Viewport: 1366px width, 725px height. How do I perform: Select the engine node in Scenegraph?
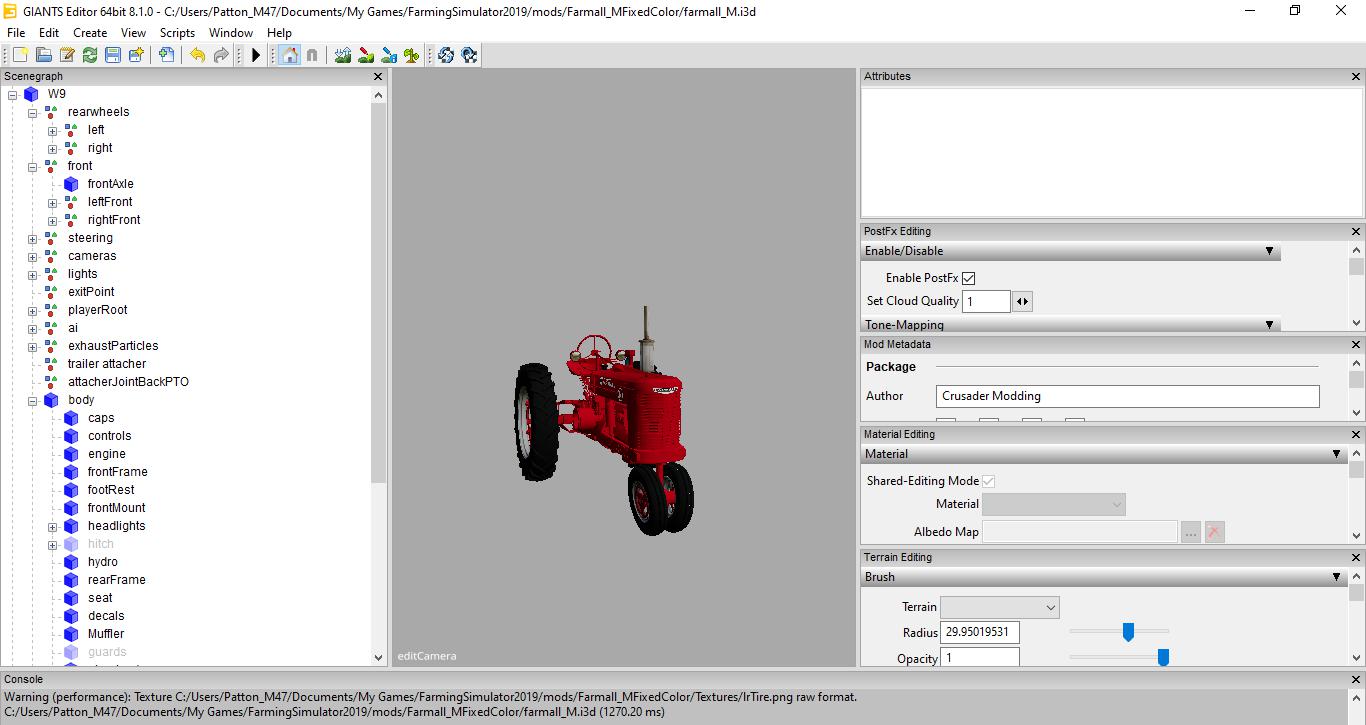pyautogui.click(x=106, y=454)
